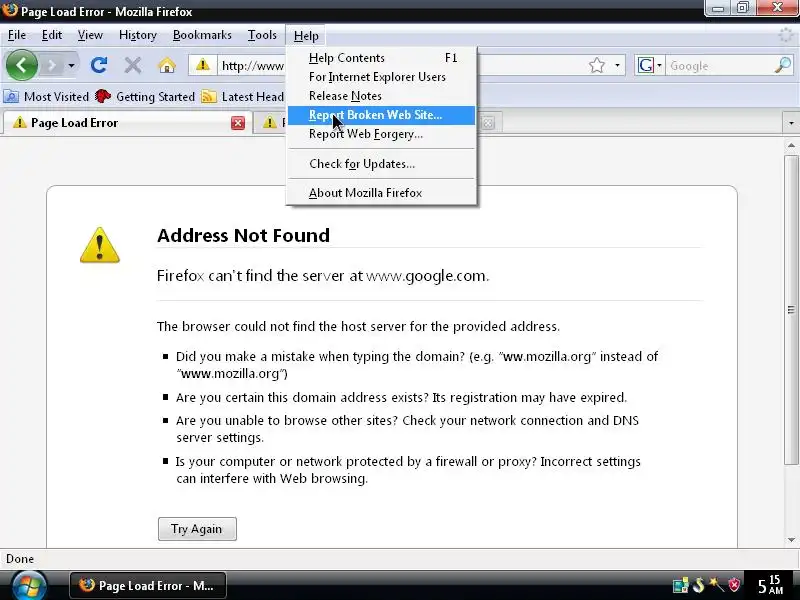Open Release Notes from Help menu
The image size is (800, 600).
click(x=382, y=95)
